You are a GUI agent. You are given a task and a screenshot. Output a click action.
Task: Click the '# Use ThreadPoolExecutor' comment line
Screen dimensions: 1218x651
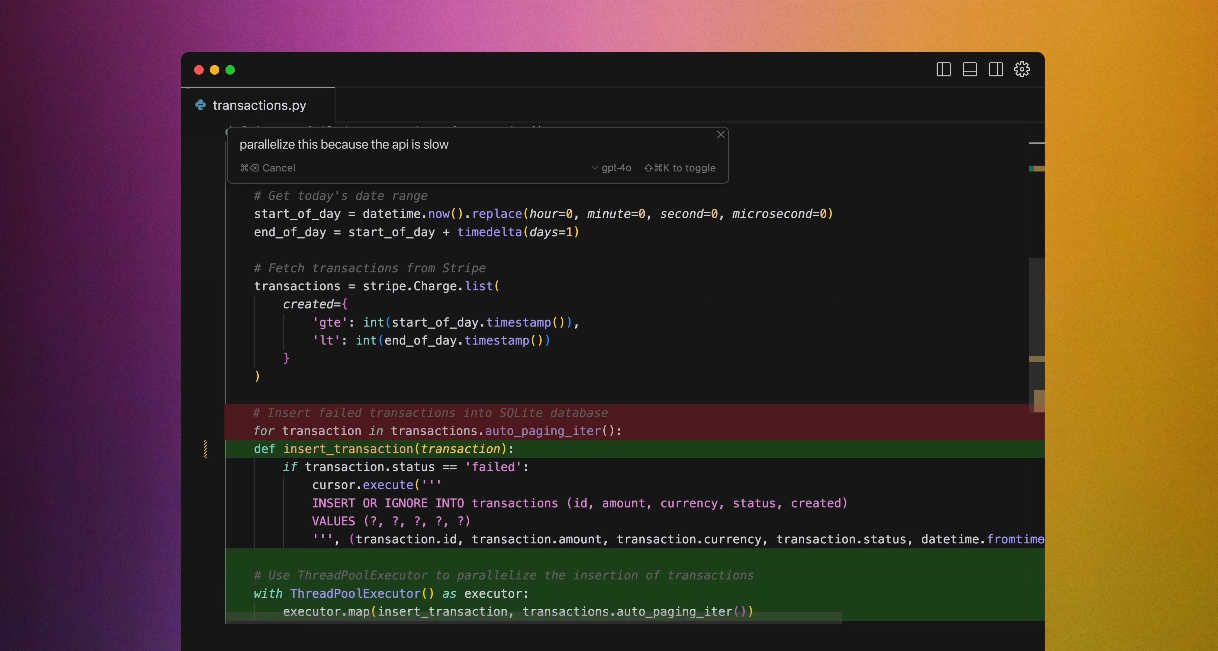coord(504,575)
